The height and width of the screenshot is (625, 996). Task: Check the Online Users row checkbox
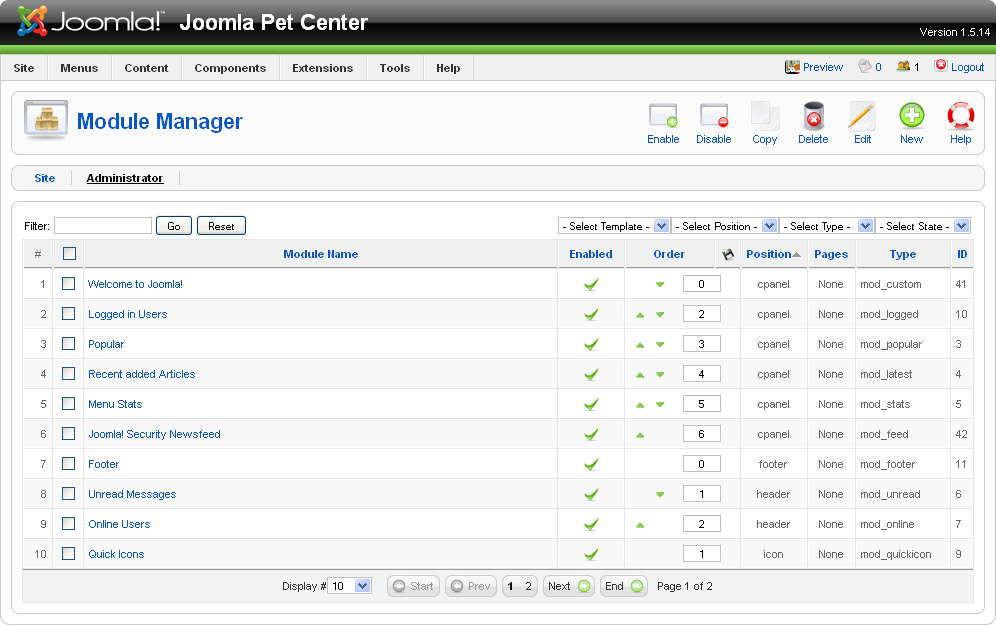[x=69, y=523]
